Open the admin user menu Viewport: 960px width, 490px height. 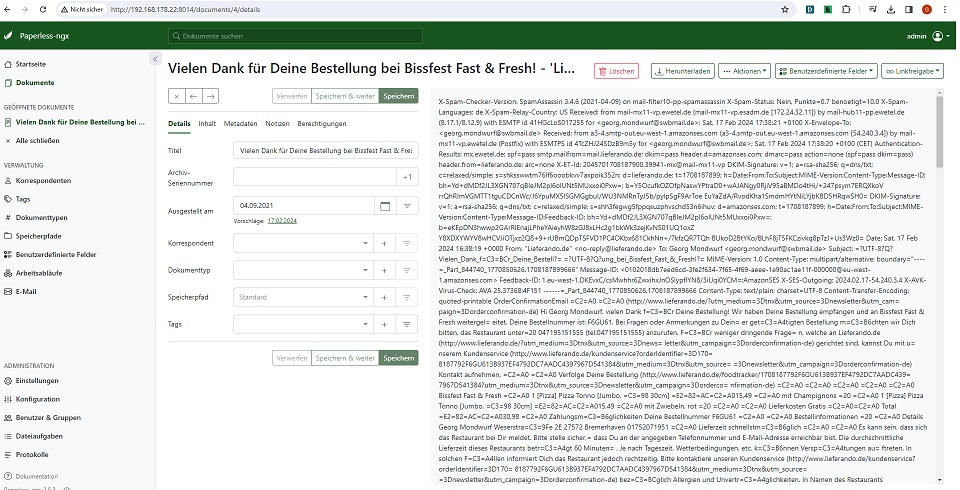[928, 36]
